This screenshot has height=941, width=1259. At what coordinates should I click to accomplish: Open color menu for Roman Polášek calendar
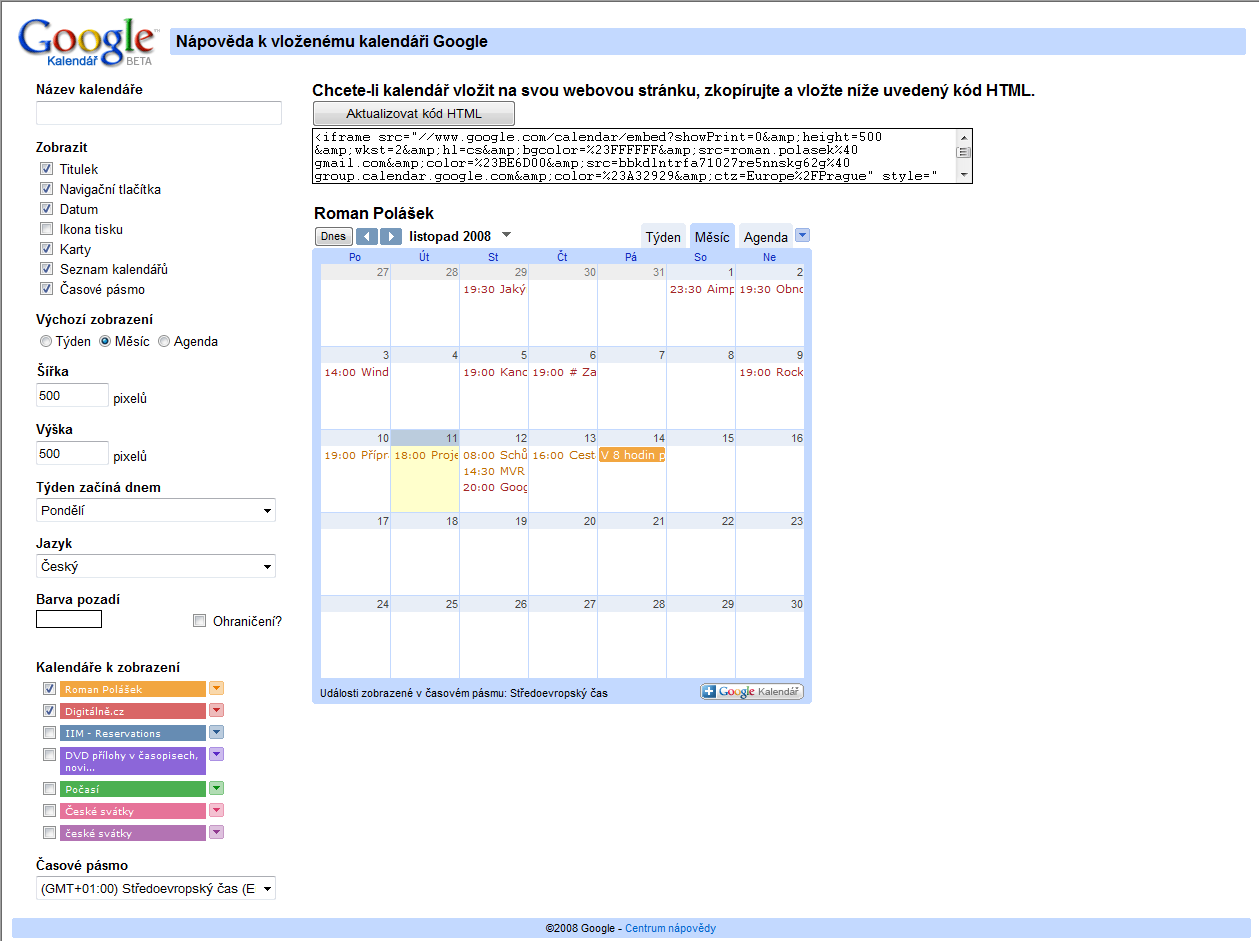point(216,689)
